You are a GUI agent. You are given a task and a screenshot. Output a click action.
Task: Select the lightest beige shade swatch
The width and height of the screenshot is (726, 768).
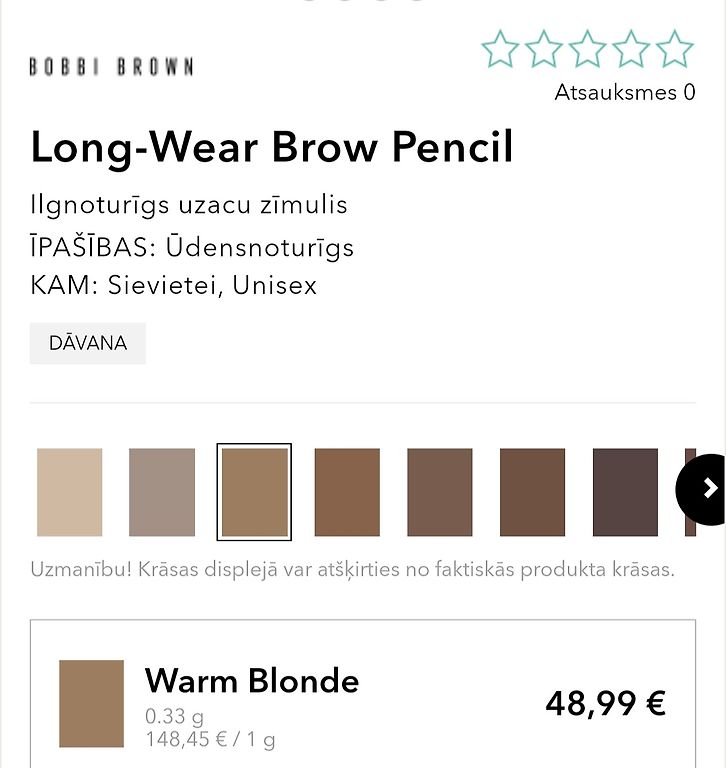[x=70, y=492]
